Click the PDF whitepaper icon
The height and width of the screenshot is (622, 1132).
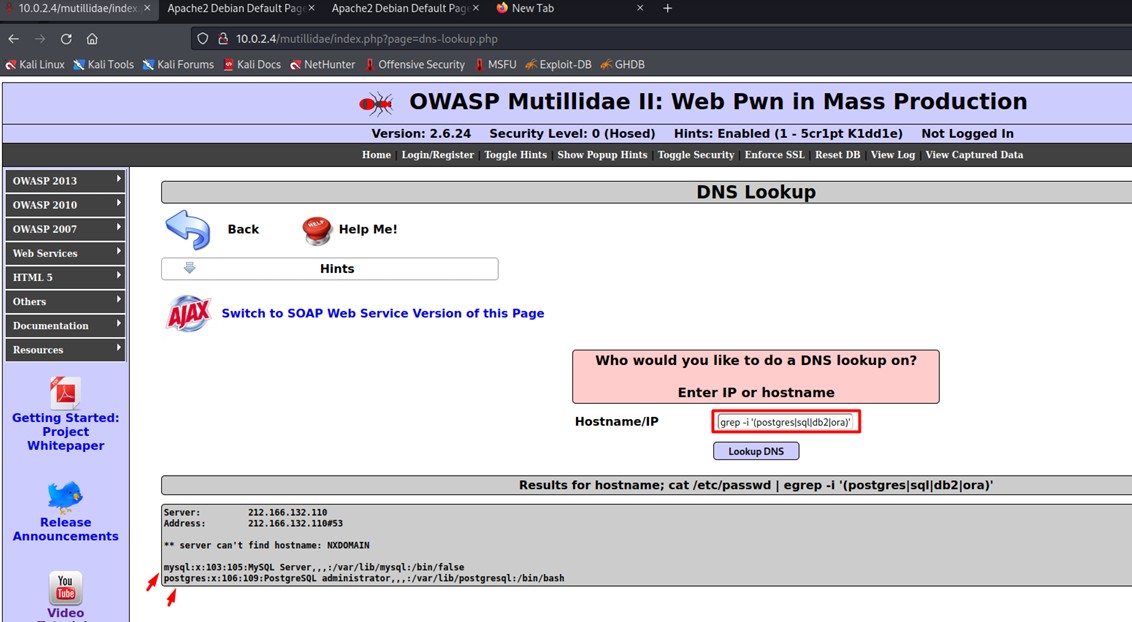tap(66, 393)
